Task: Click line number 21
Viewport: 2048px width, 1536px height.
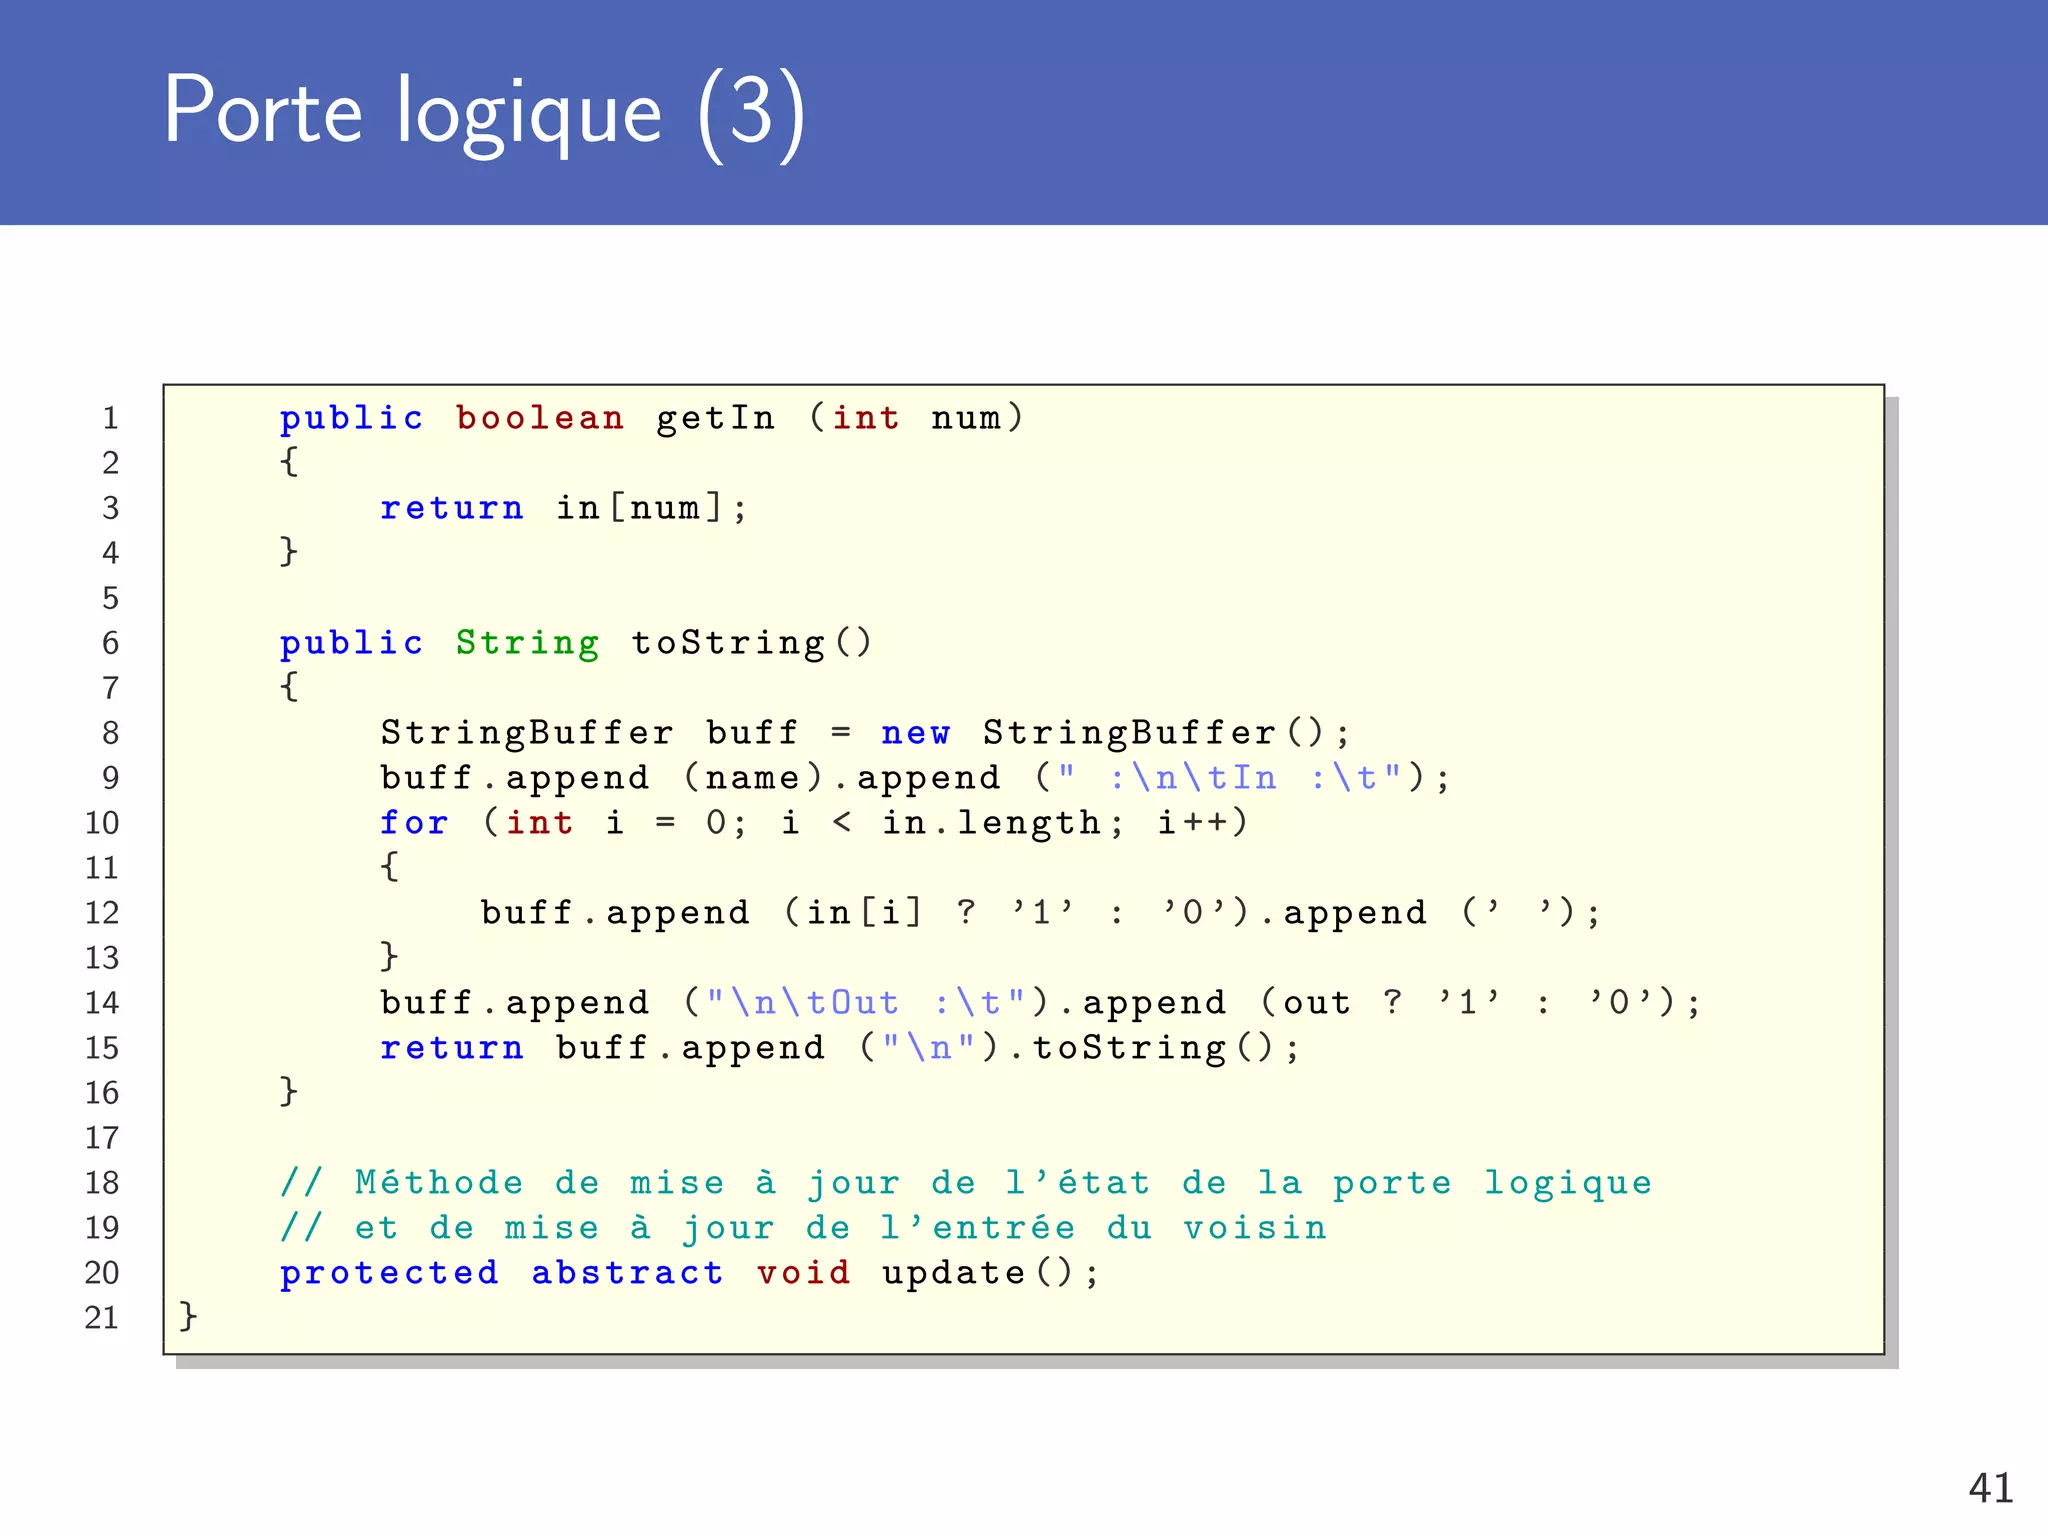Action: point(102,1318)
